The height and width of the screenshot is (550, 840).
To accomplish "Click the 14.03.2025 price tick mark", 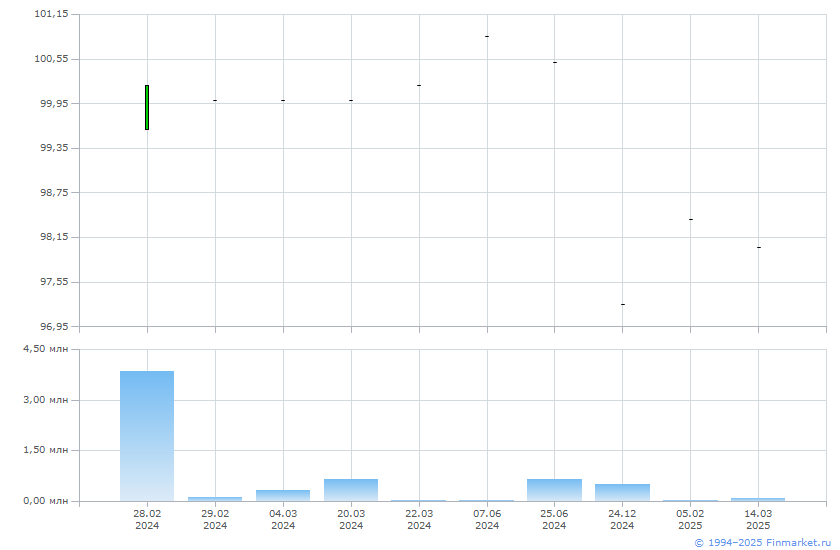I will point(759,247).
